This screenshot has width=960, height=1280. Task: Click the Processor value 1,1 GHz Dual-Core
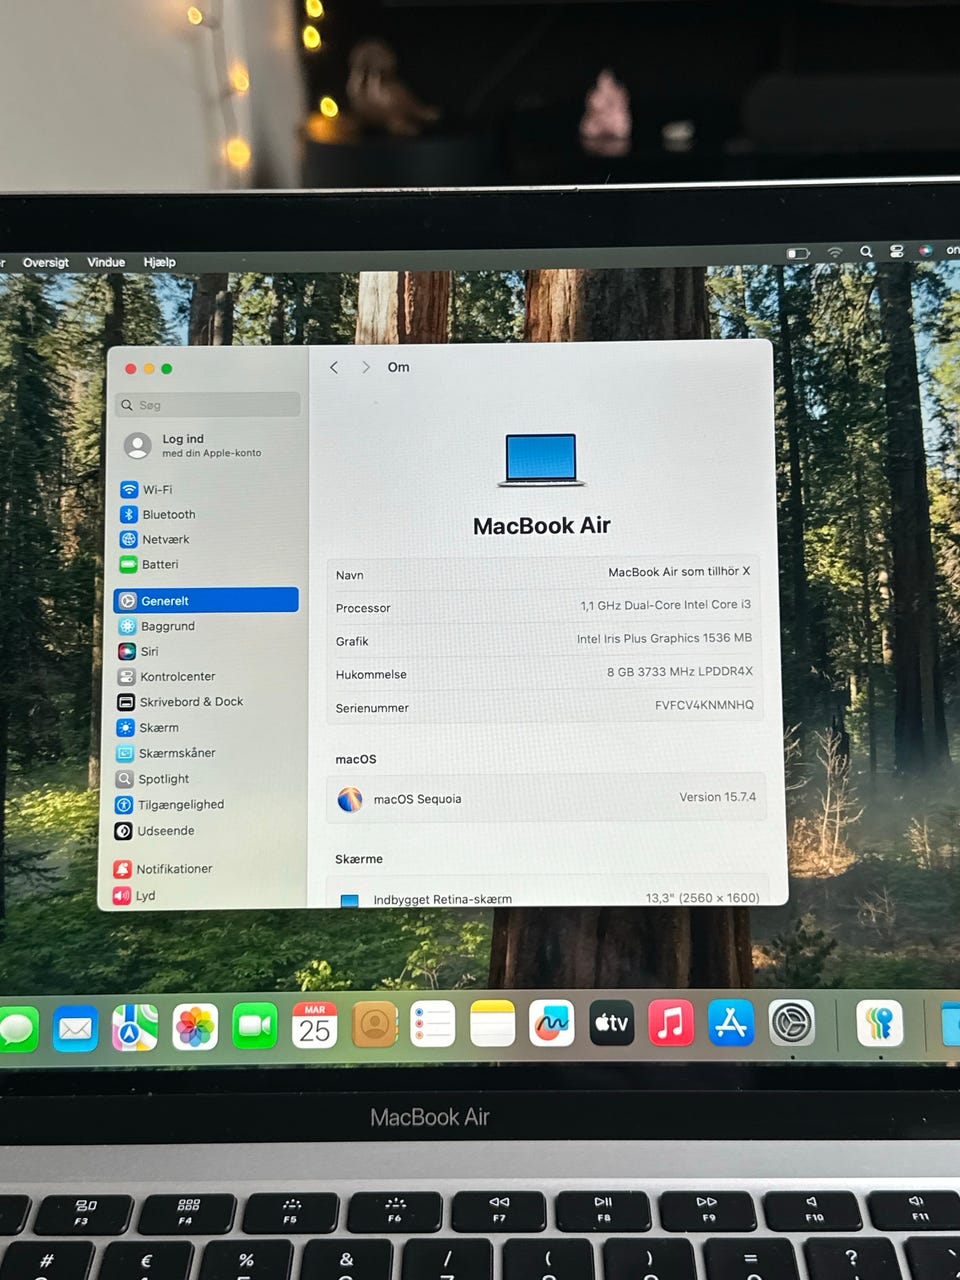pyautogui.click(x=665, y=605)
